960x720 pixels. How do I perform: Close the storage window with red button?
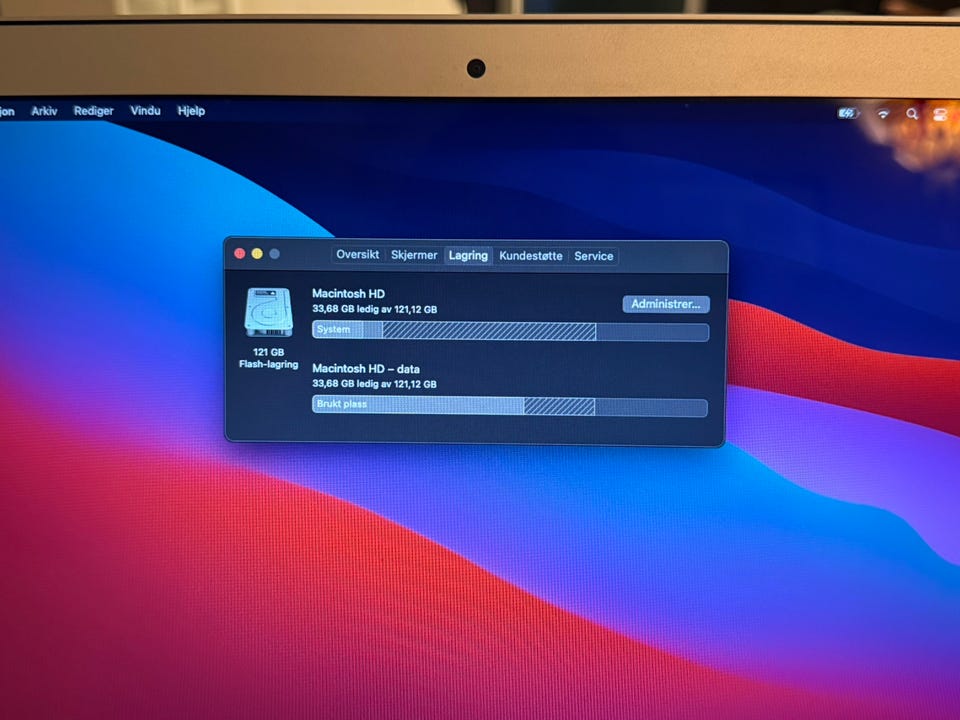pos(240,253)
